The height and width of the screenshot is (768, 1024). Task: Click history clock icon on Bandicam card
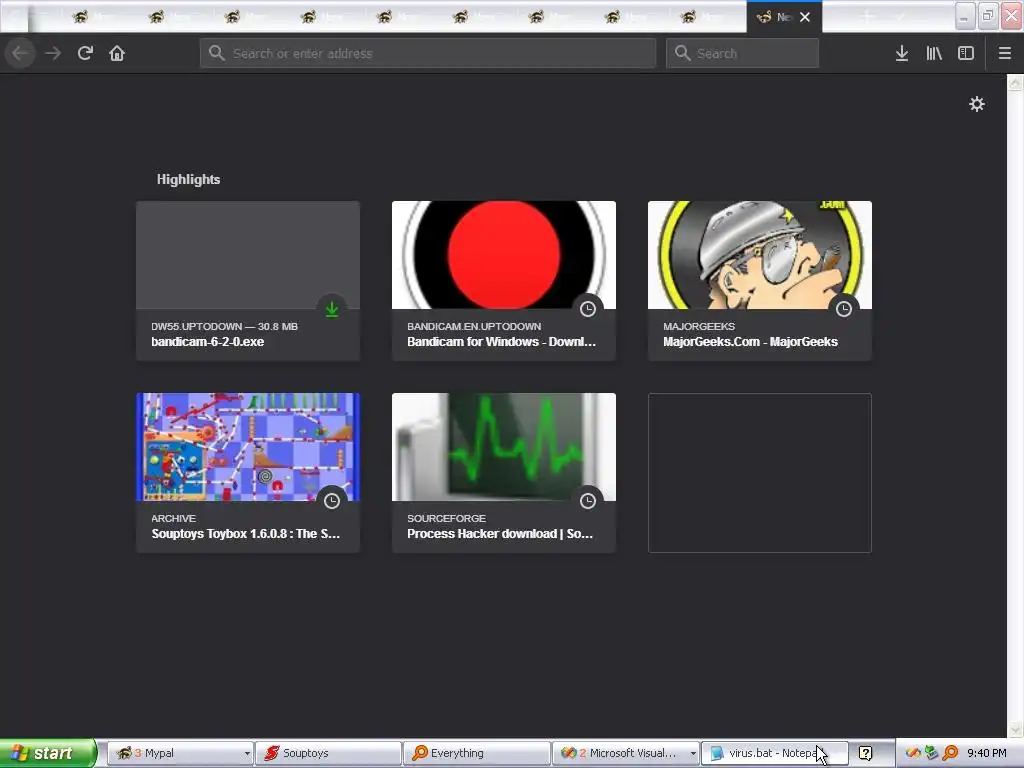point(588,309)
